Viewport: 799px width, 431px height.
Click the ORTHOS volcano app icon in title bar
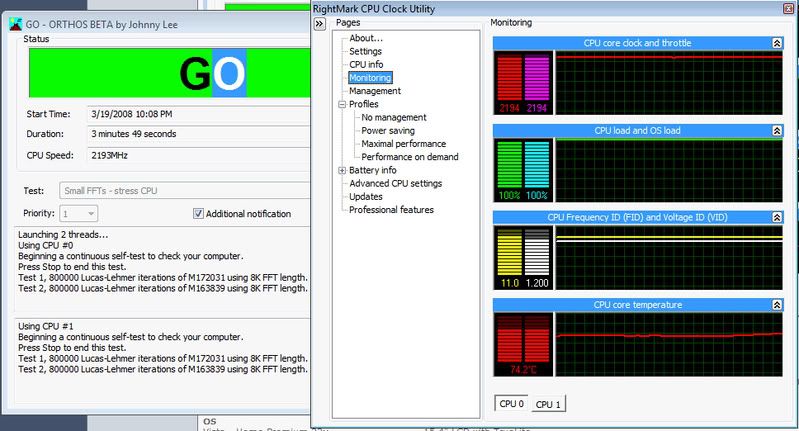[15, 24]
